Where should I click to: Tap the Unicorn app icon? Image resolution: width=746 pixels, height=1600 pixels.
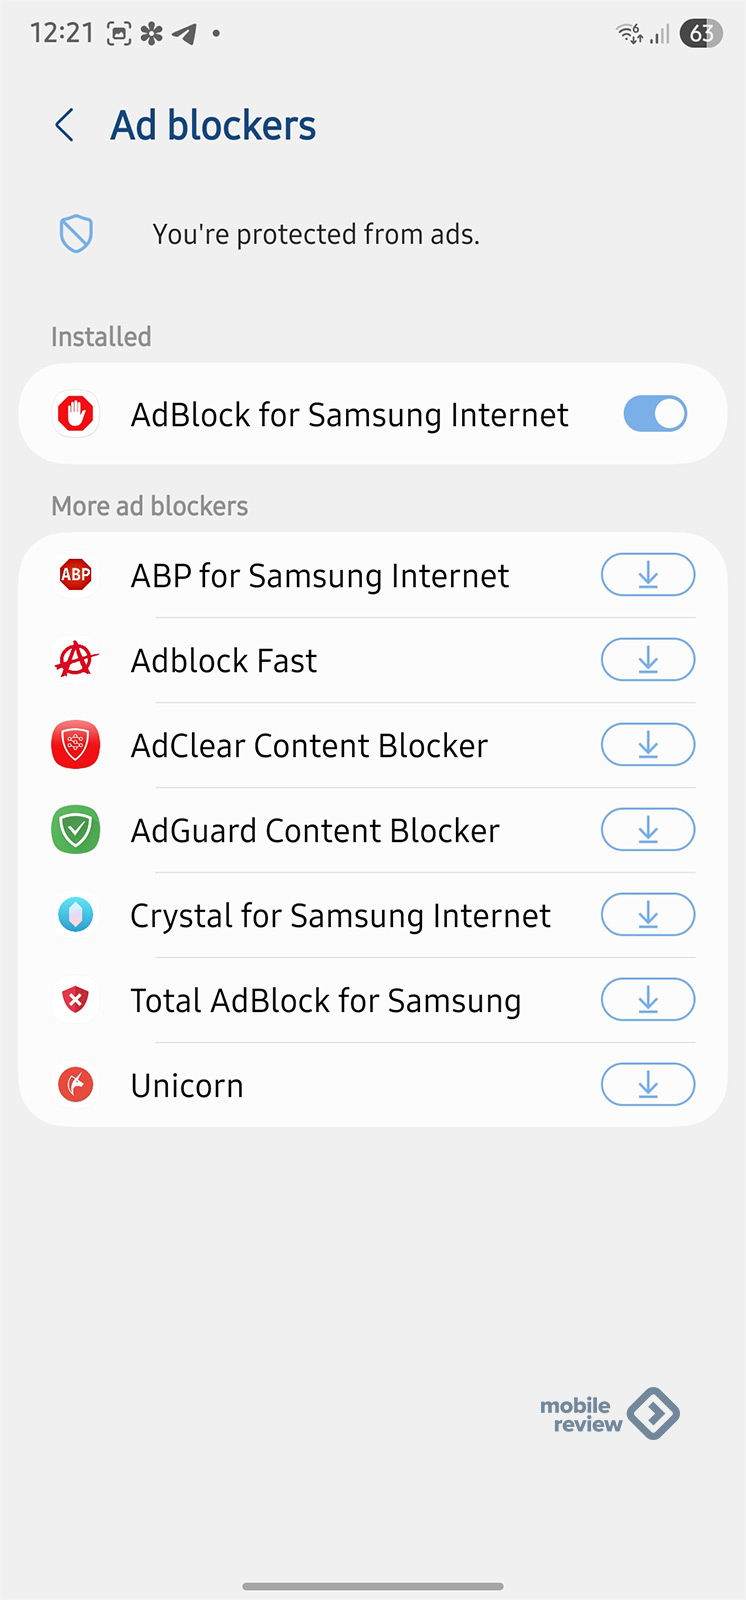tap(76, 1085)
